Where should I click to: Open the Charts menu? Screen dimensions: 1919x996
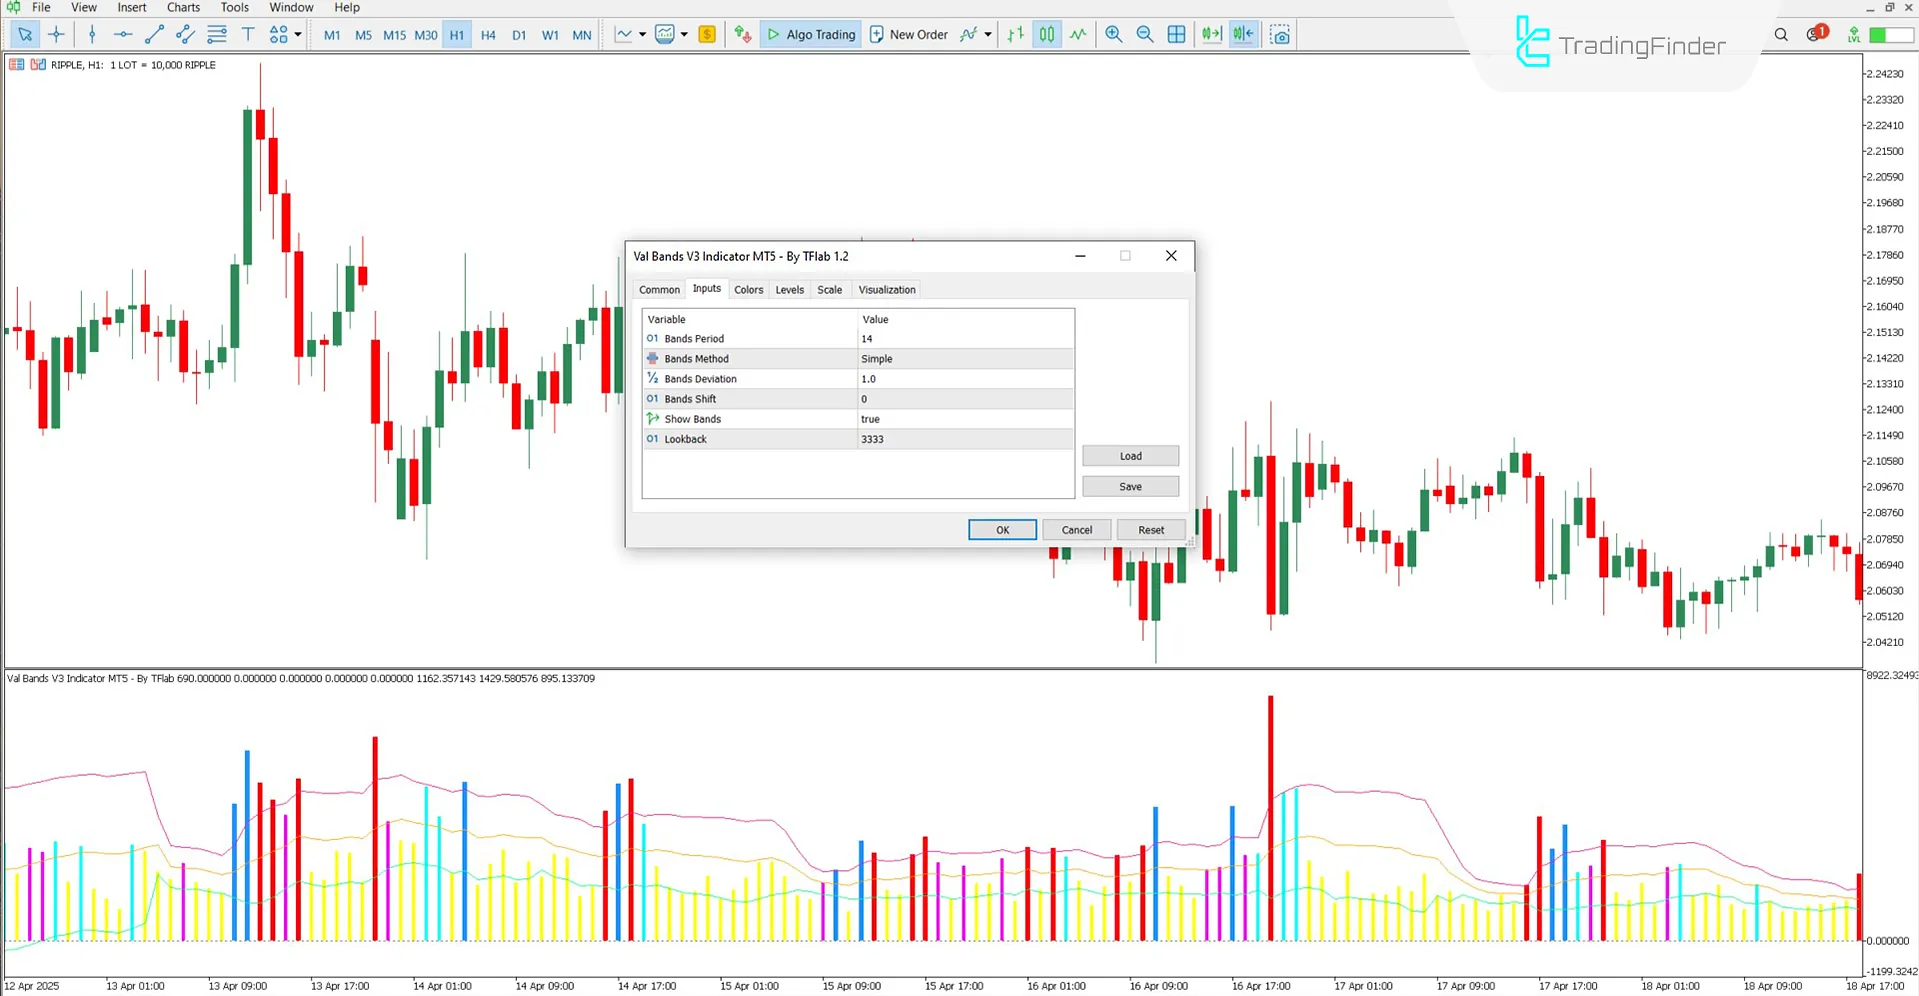182,7
